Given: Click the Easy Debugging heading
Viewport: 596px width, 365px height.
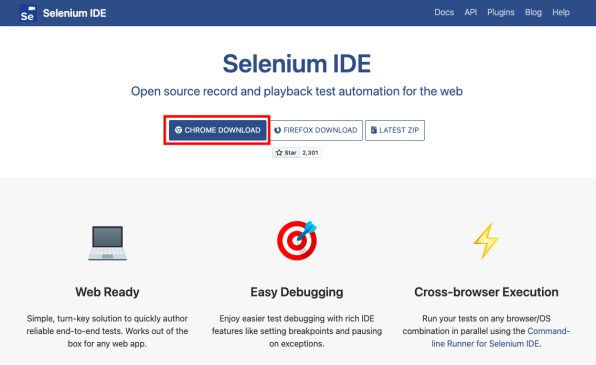Looking at the screenshot, I should pyautogui.click(x=297, y=292).
